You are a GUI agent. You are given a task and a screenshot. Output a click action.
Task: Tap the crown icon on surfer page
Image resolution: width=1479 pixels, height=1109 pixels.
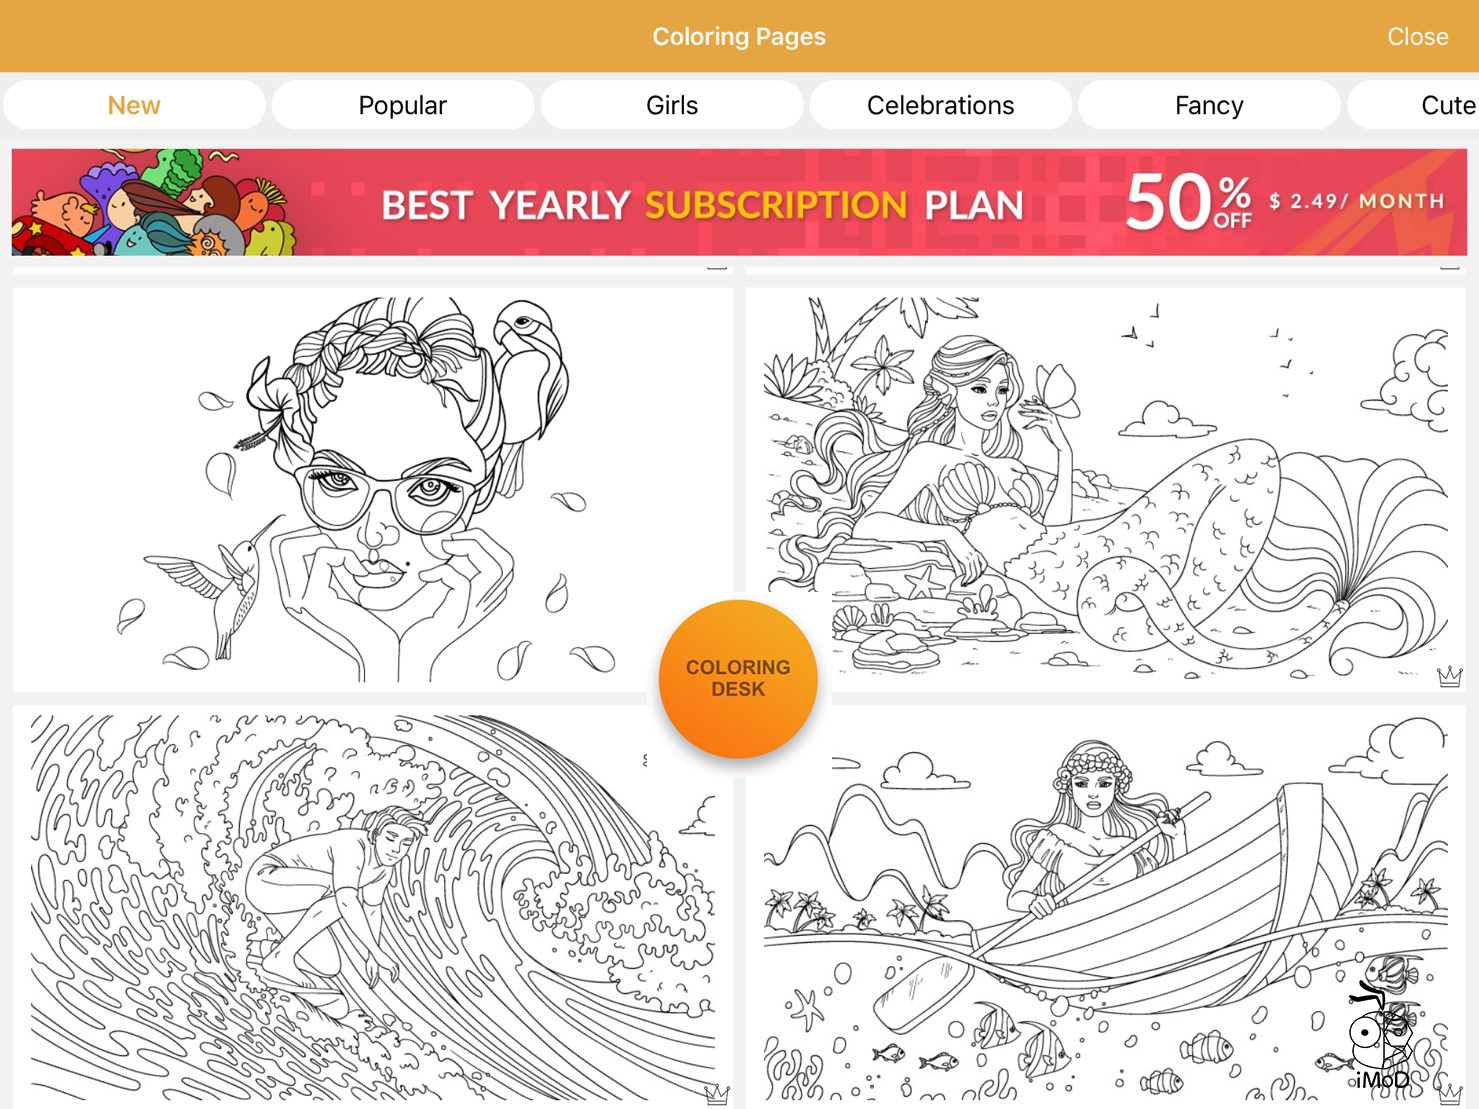pos(717,1094)
